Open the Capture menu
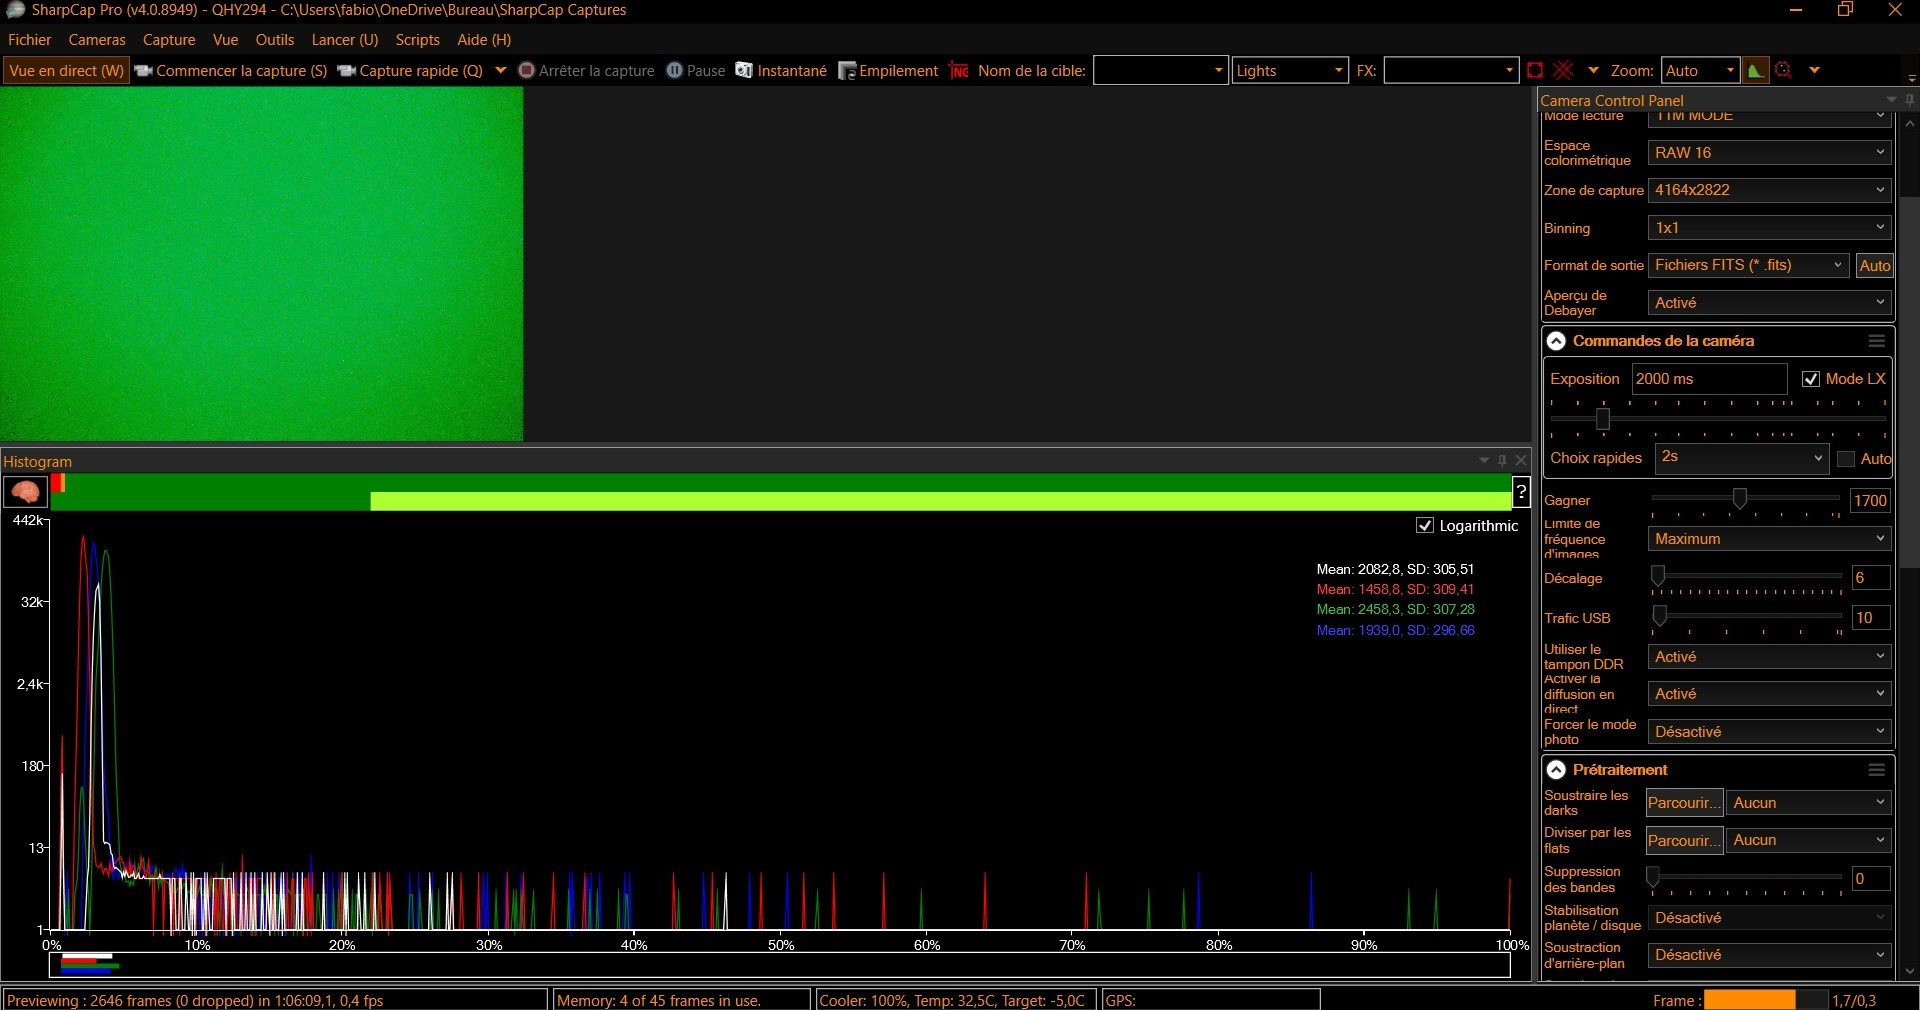 (169, 40)
